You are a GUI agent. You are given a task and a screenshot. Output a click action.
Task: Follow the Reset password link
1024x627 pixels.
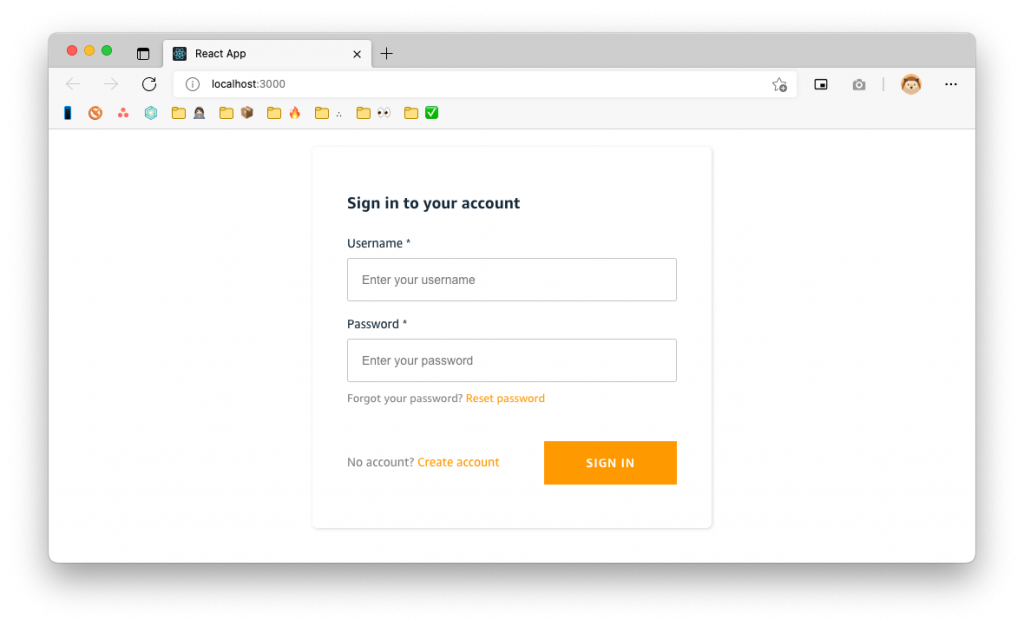point(505,398)
